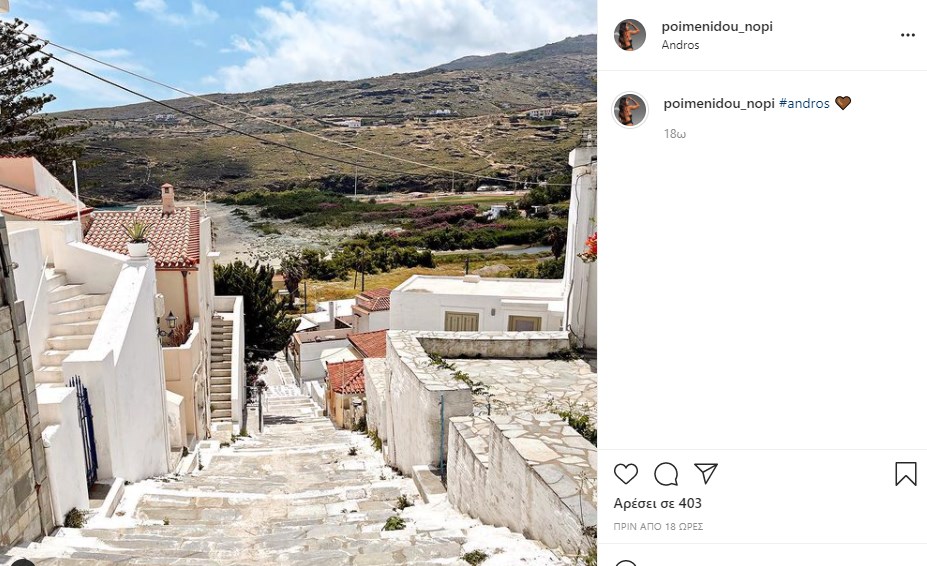Click the brown heart emoji in the caption
This screenshot has height=566, width=927.
[843, 103]
